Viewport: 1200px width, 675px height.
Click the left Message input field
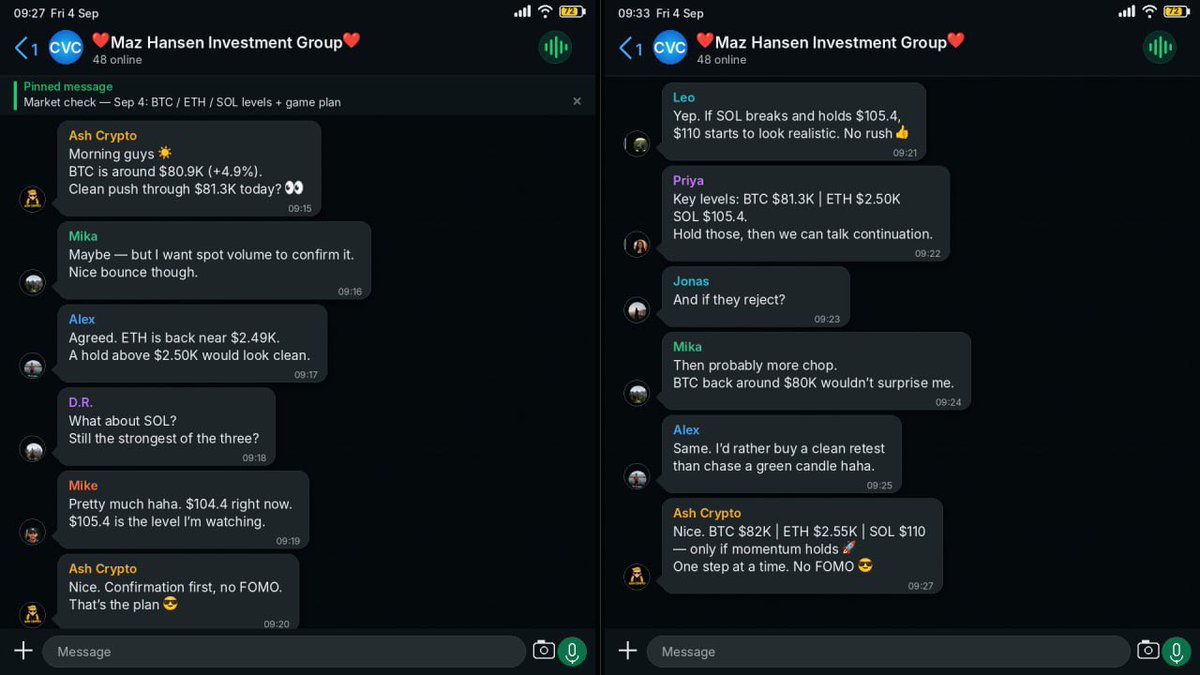click(284, 651)
